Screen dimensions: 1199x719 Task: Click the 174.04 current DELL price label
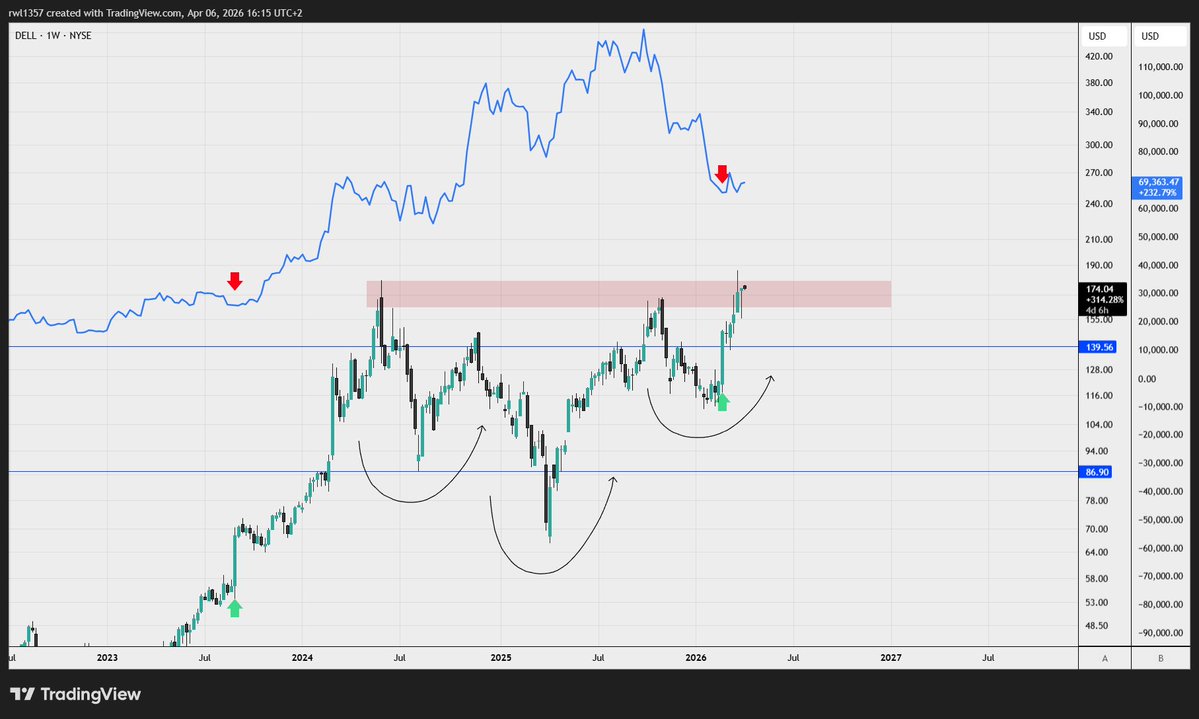(x=1100, y=289)
